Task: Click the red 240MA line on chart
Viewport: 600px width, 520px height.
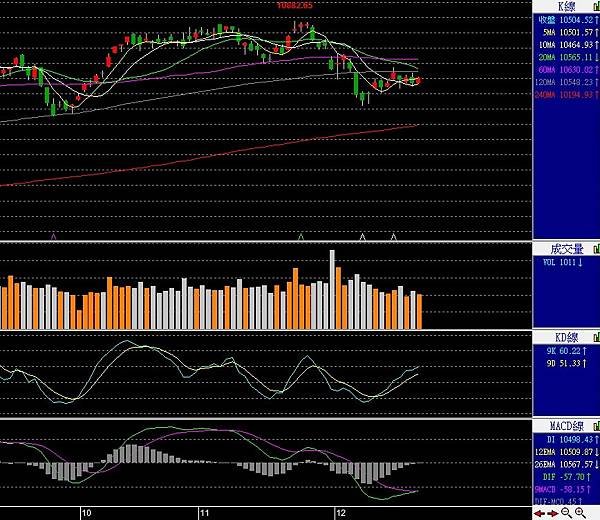Action: point(209,156)
